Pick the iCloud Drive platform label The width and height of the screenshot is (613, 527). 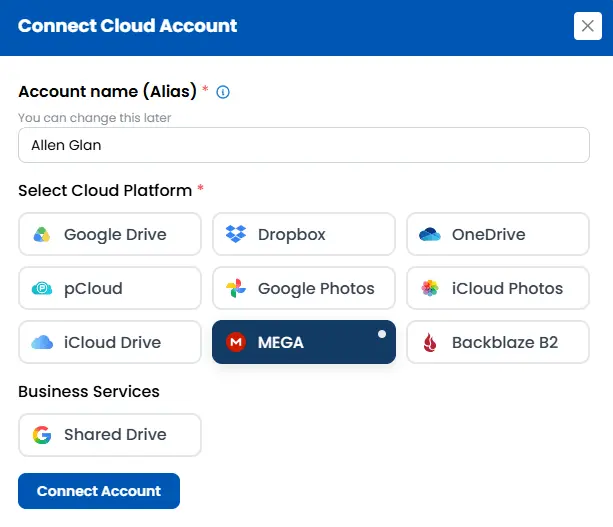[112, 342]
